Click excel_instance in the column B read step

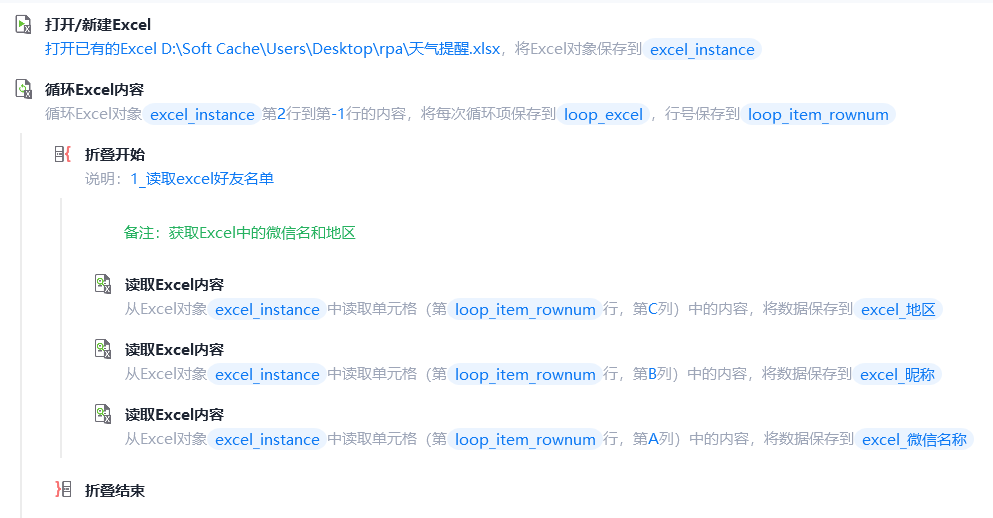point(267,375)
